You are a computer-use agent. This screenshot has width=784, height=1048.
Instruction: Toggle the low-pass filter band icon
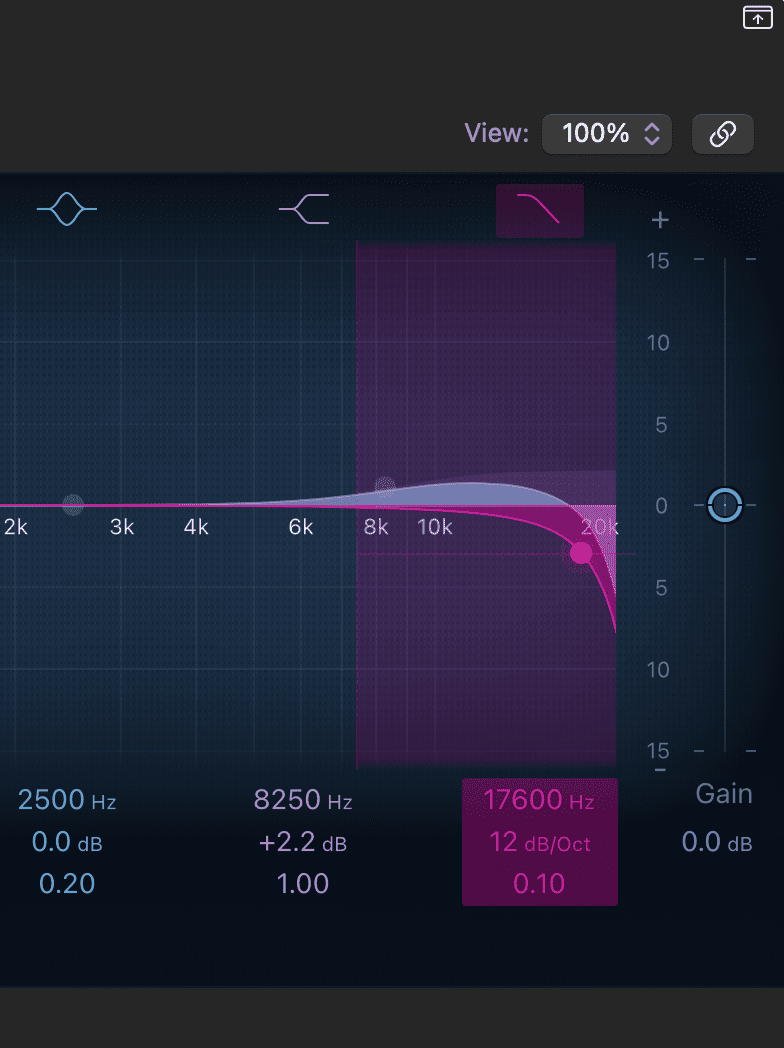pos(539,210)
